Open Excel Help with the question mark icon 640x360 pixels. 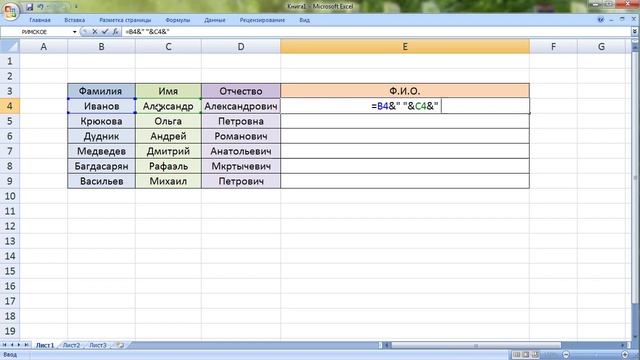pyautogui.click(x=601, y=20)
